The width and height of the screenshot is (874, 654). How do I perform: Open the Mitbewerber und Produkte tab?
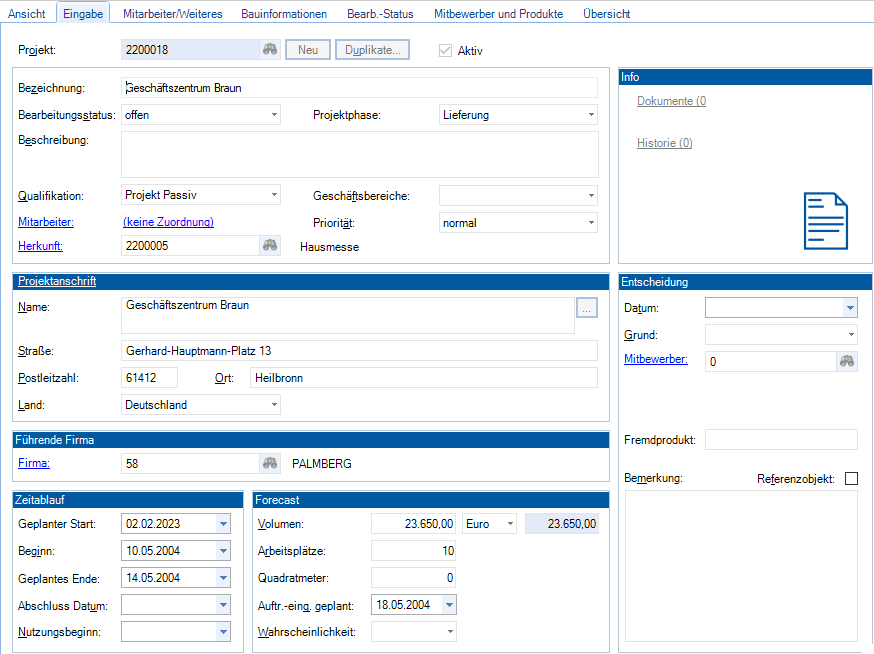[x=498, y=14]
